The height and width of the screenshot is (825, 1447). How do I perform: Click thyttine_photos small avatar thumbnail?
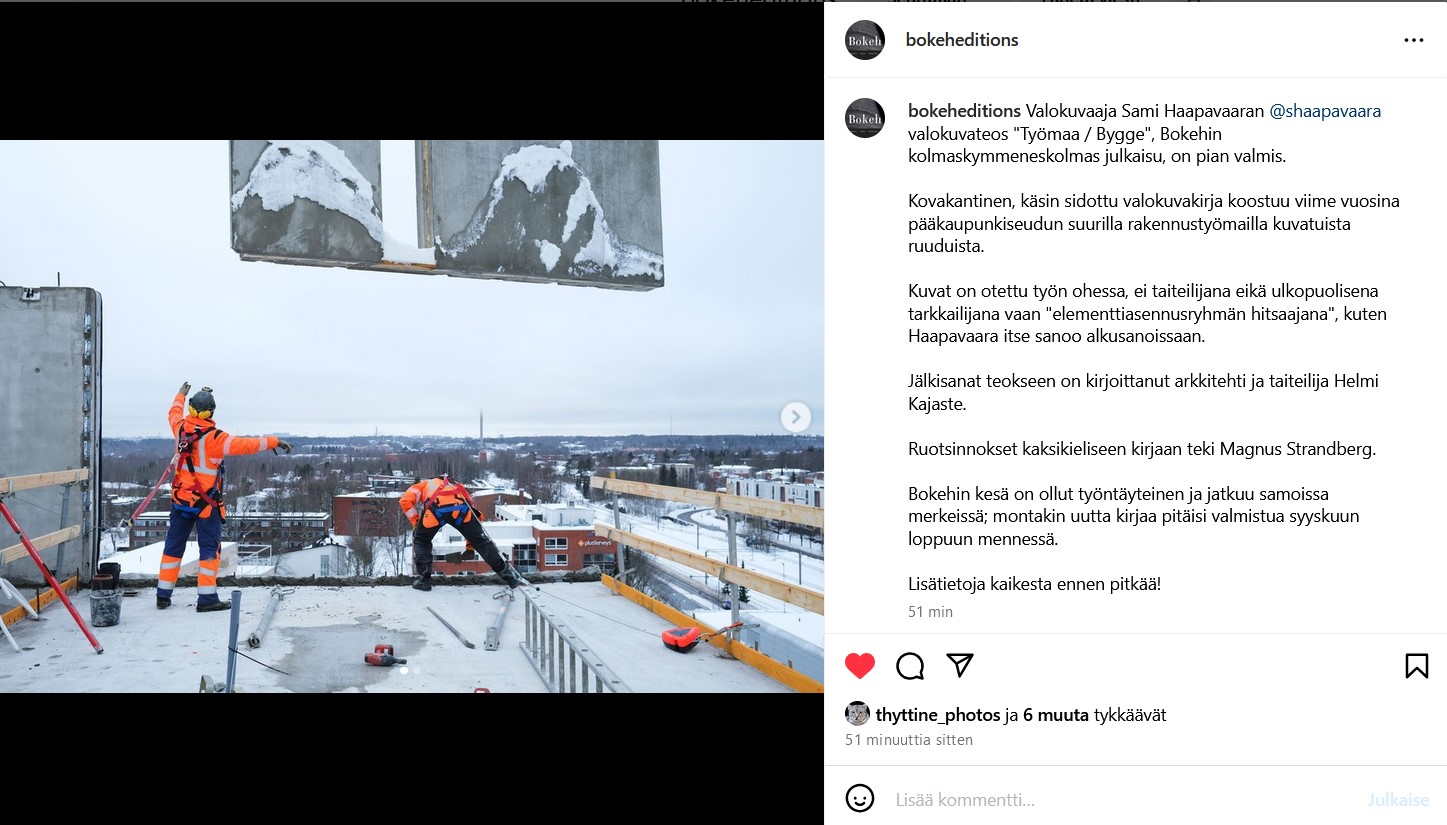857,714
